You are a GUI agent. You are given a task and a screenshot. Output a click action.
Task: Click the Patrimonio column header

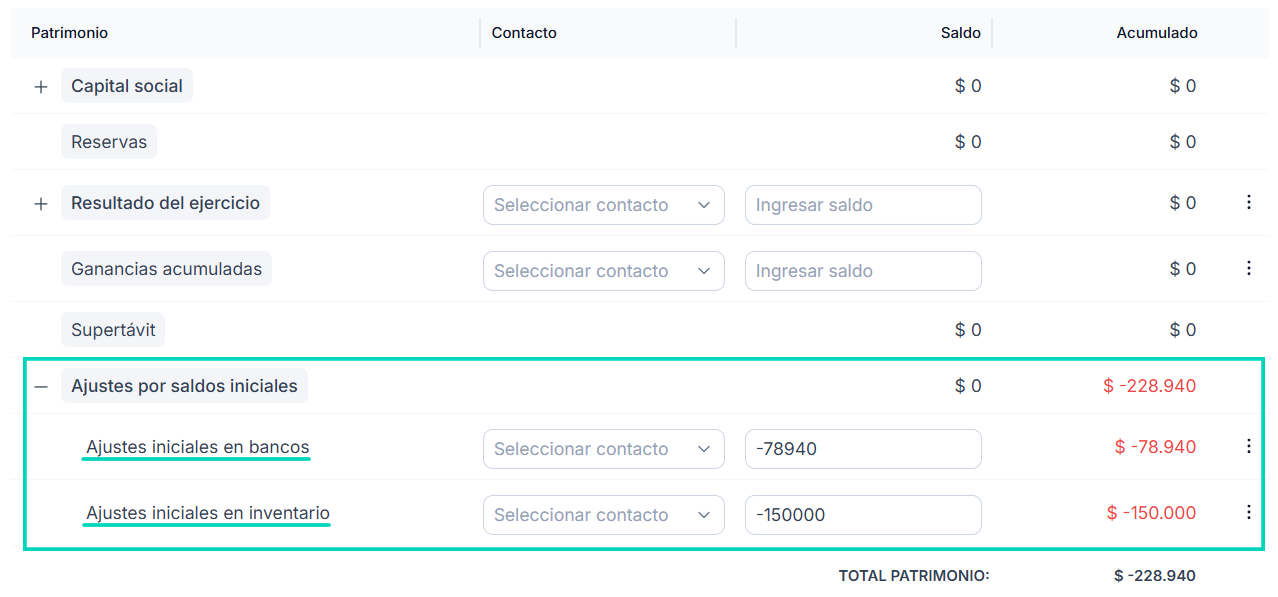click(69, 32)
